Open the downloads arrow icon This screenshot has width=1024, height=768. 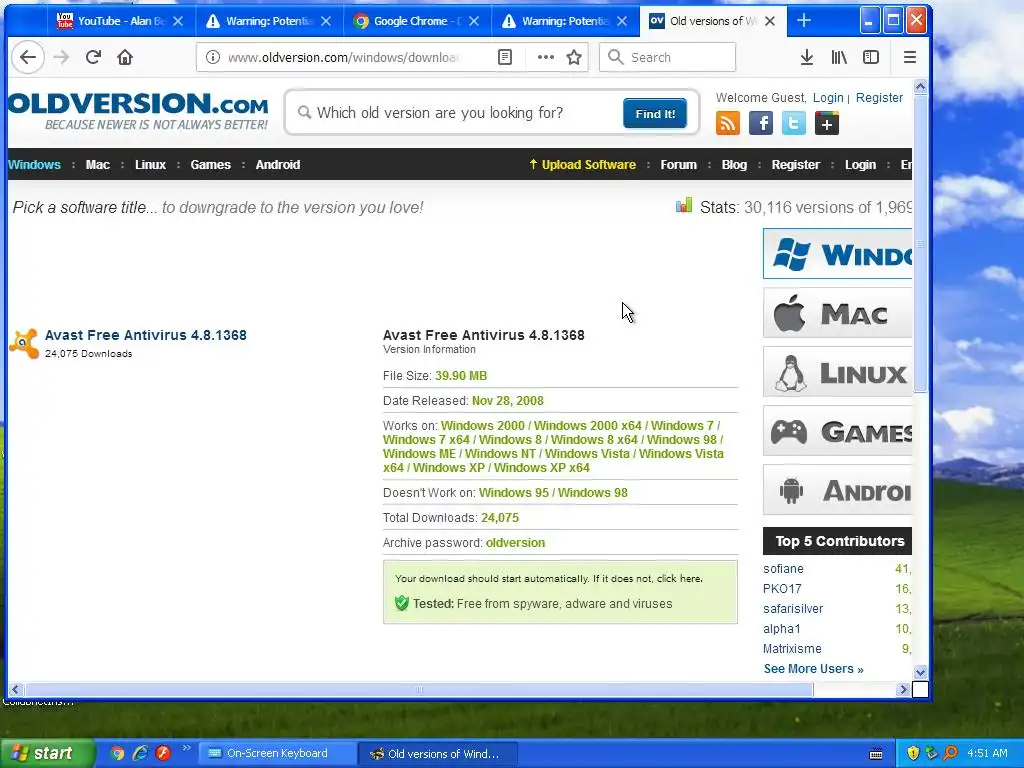pyautogui.click(x=807, y=57)
